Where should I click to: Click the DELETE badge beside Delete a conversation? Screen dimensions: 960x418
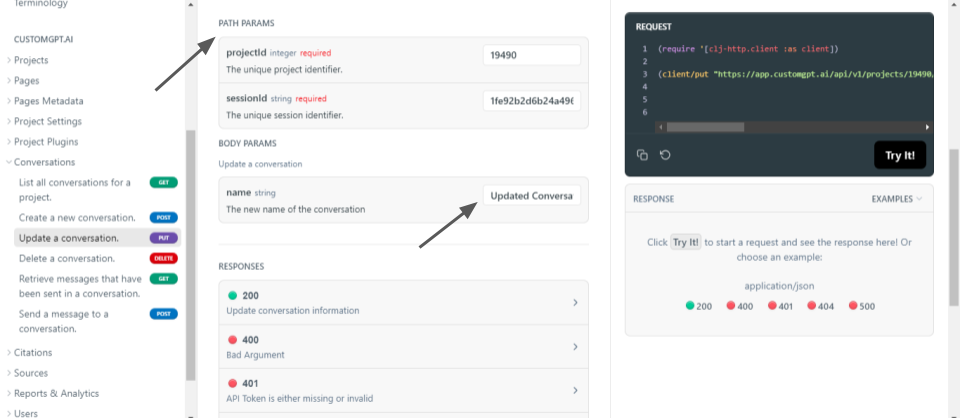click(163, 258)
